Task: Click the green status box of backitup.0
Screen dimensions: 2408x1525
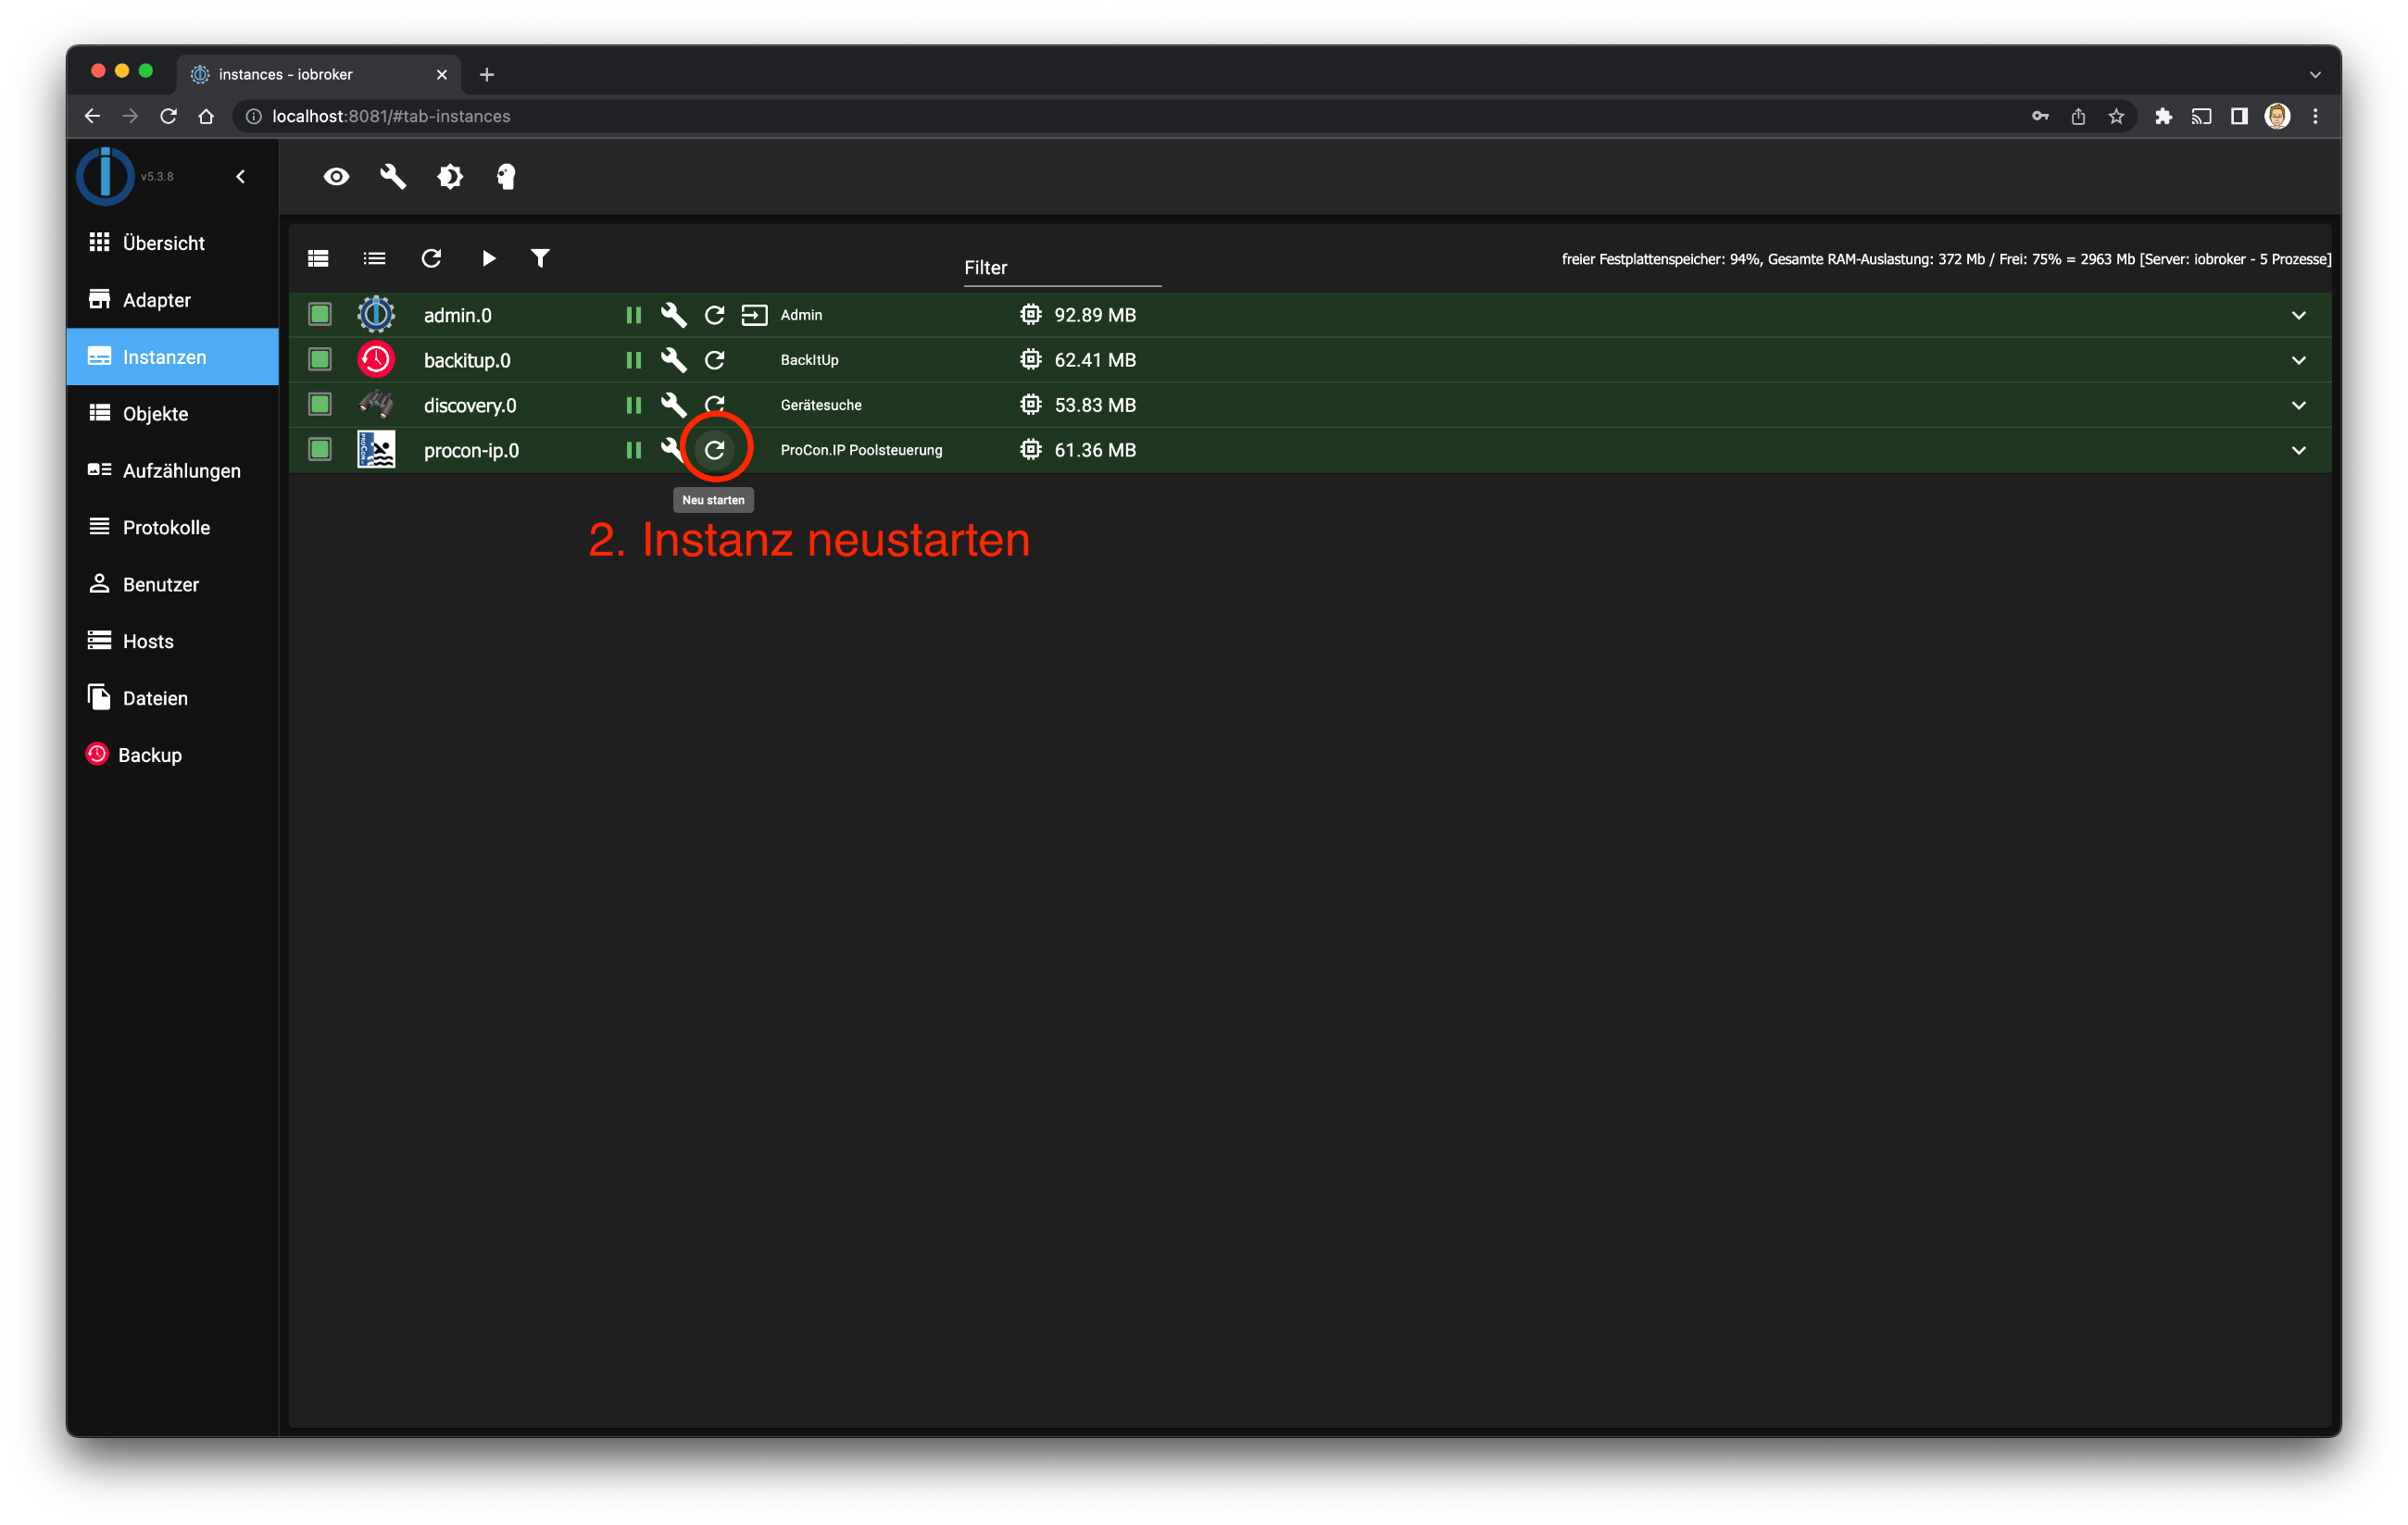Action: [320, 360]
